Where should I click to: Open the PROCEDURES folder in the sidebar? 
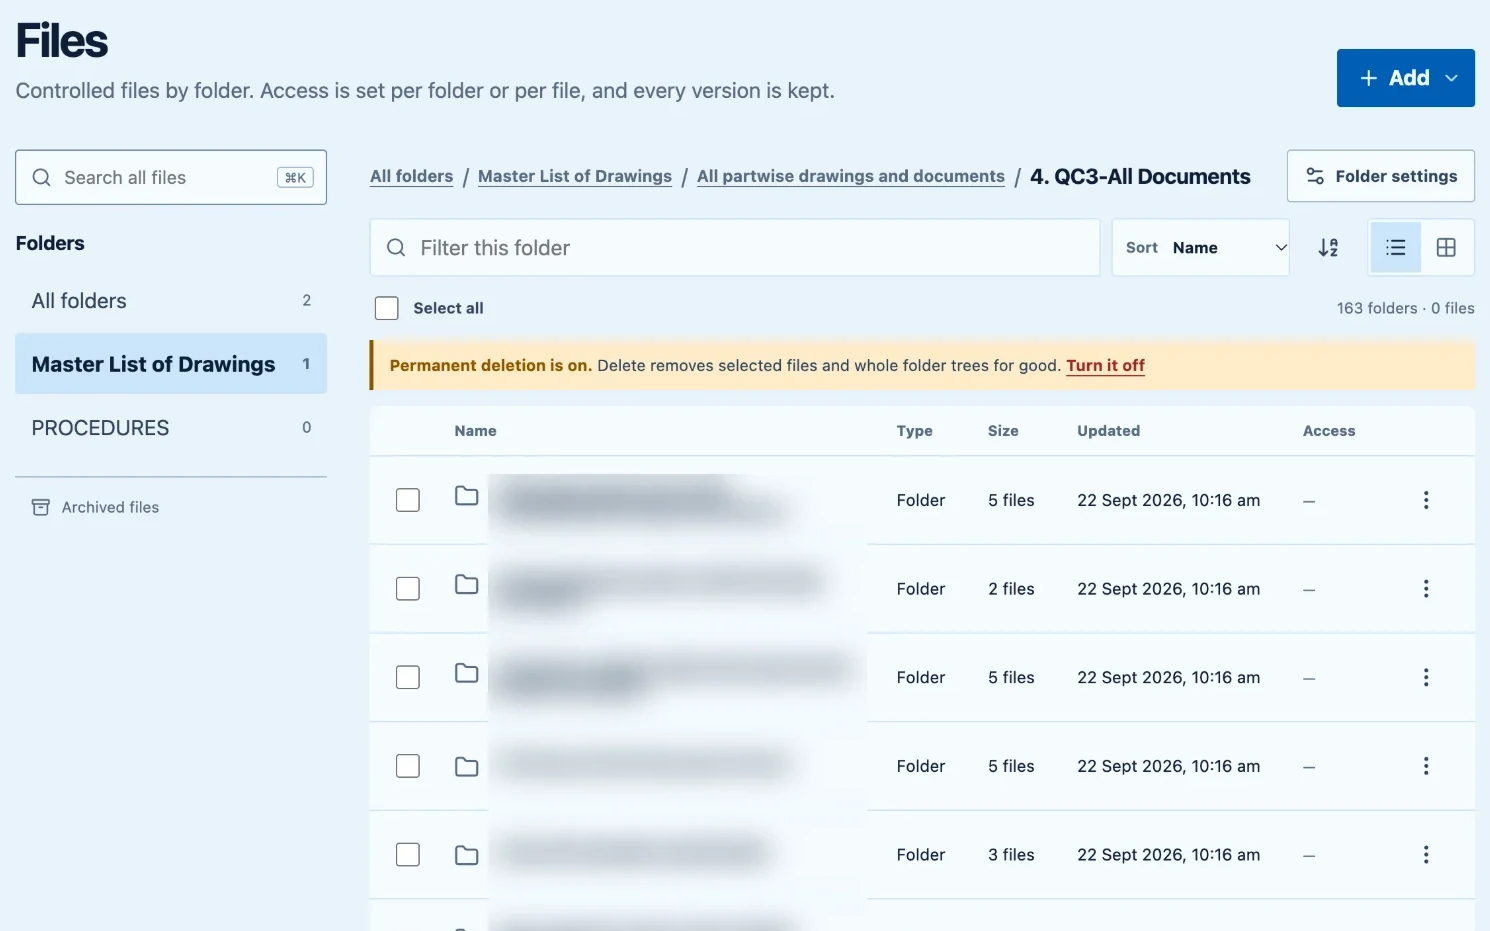pos(171,428)
